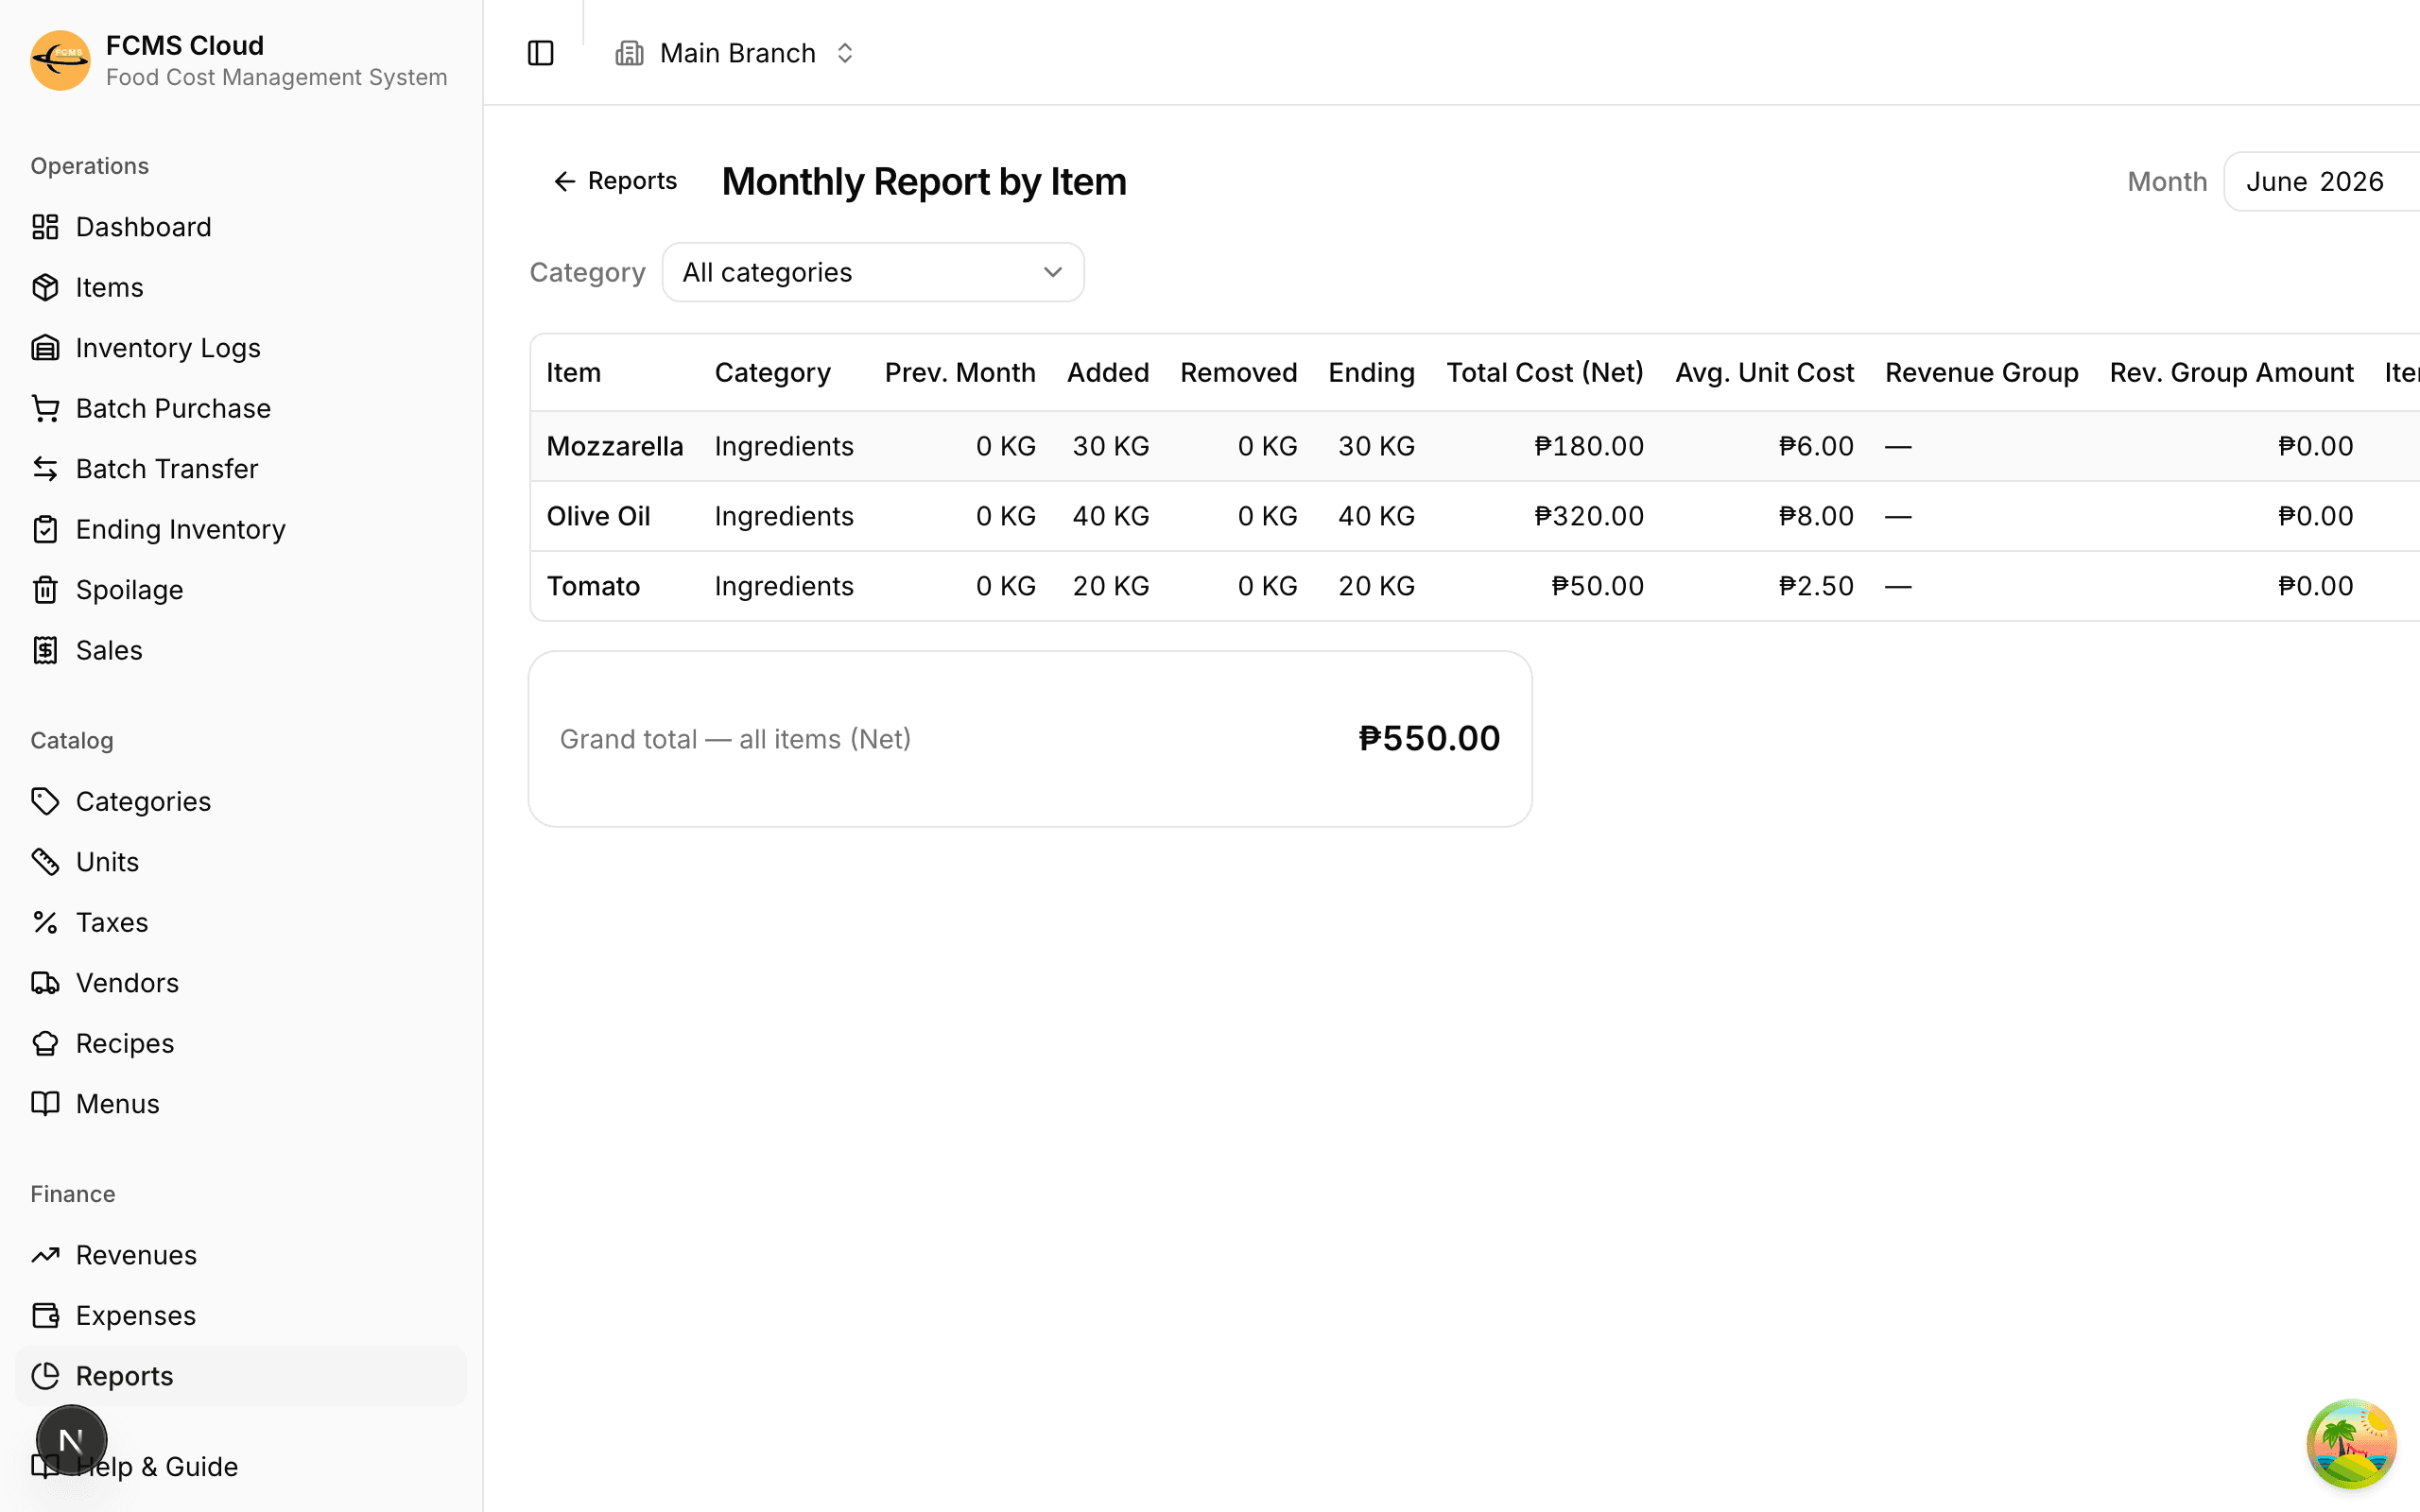Go back via the Reports link

click(x=615, y=181)
